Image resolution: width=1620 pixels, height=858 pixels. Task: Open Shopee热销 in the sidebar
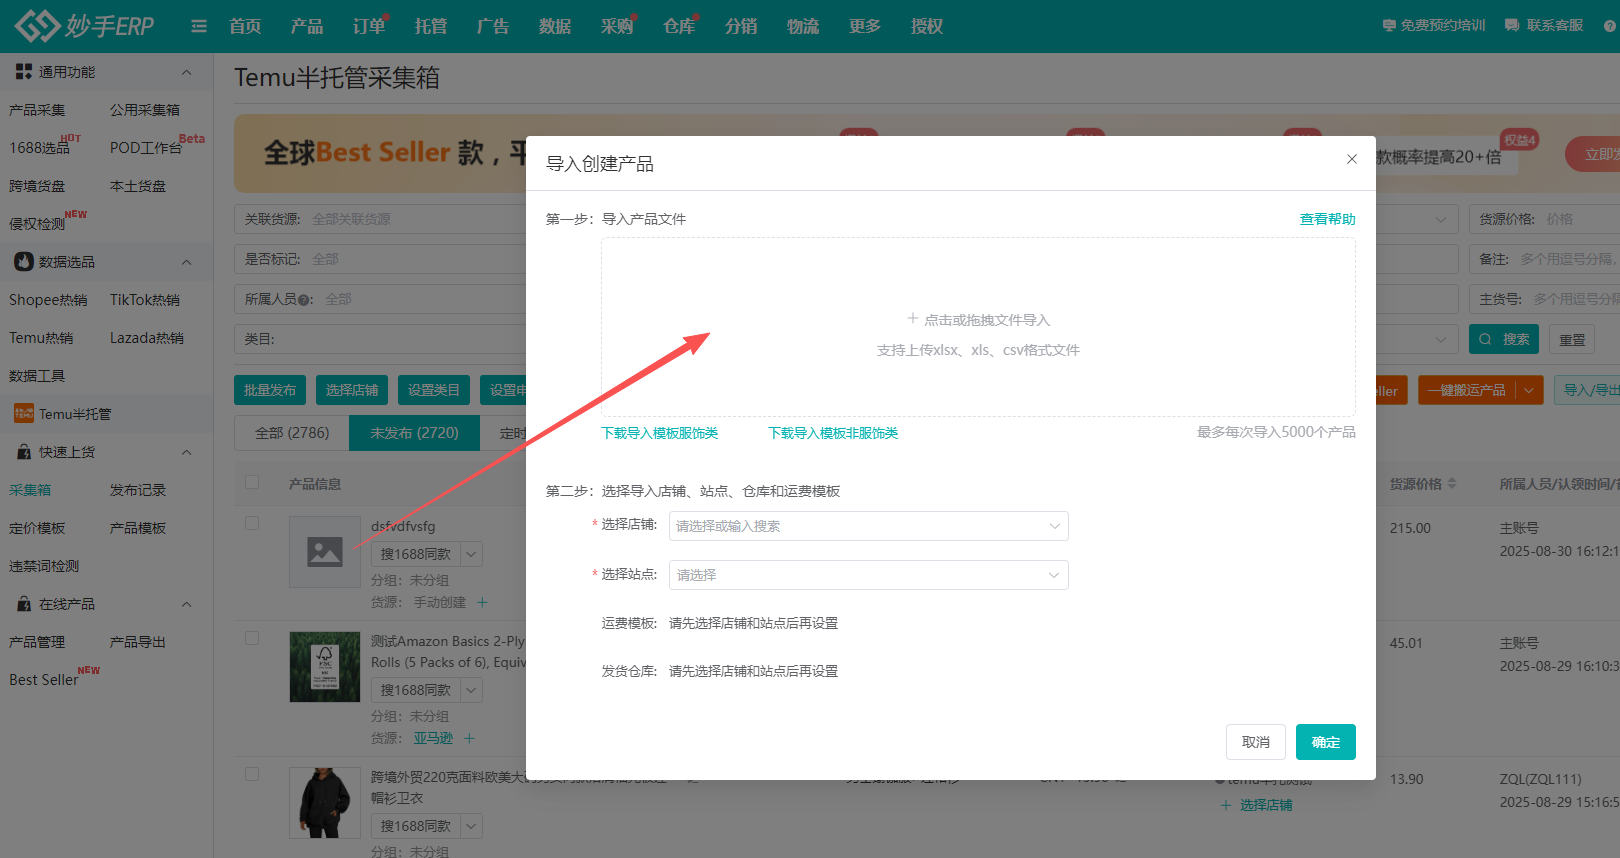click(48, 300)
